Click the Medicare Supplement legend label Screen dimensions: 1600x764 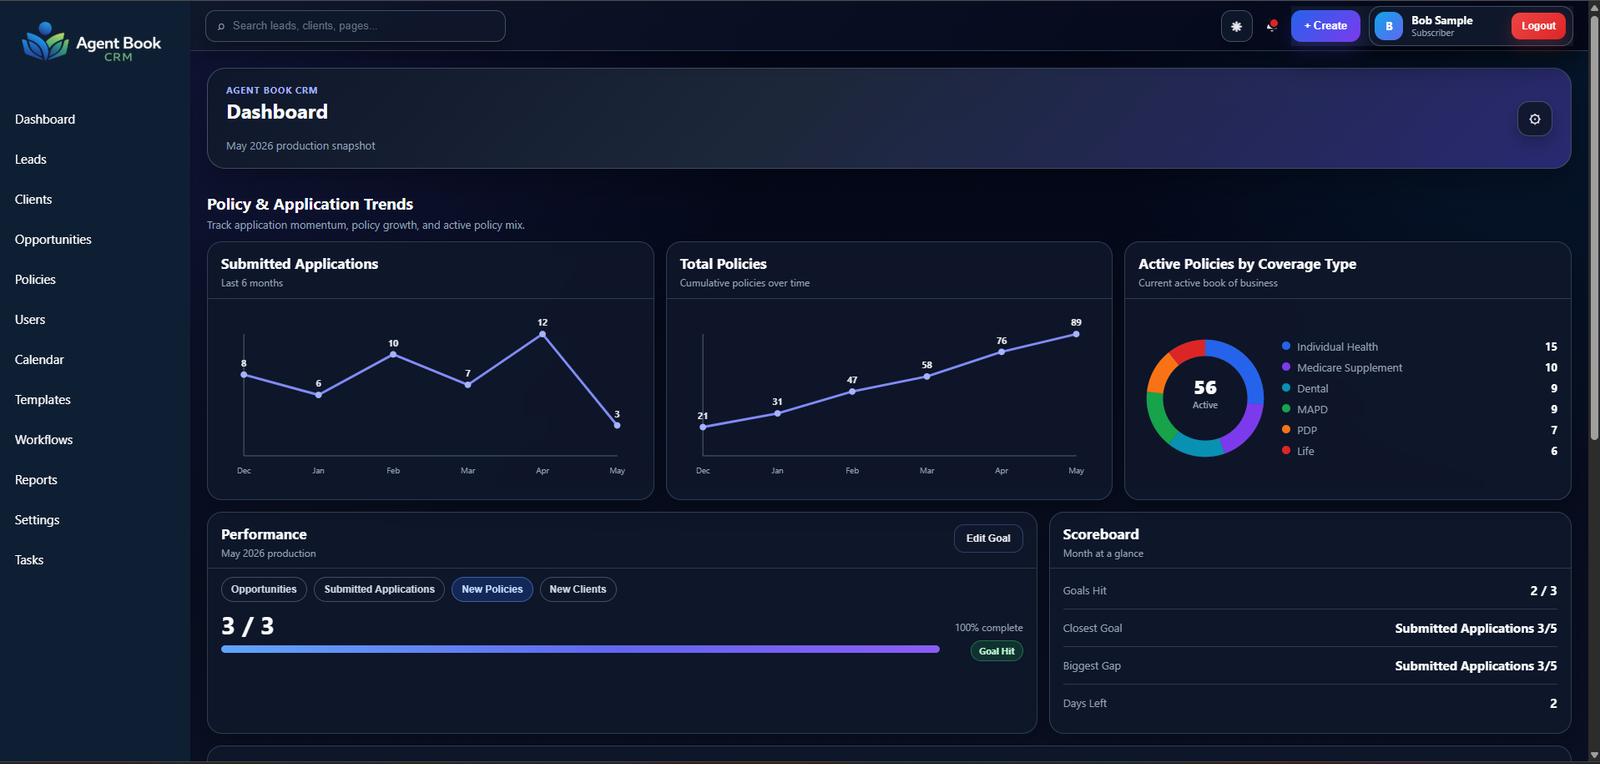(x=1350, y=368)
